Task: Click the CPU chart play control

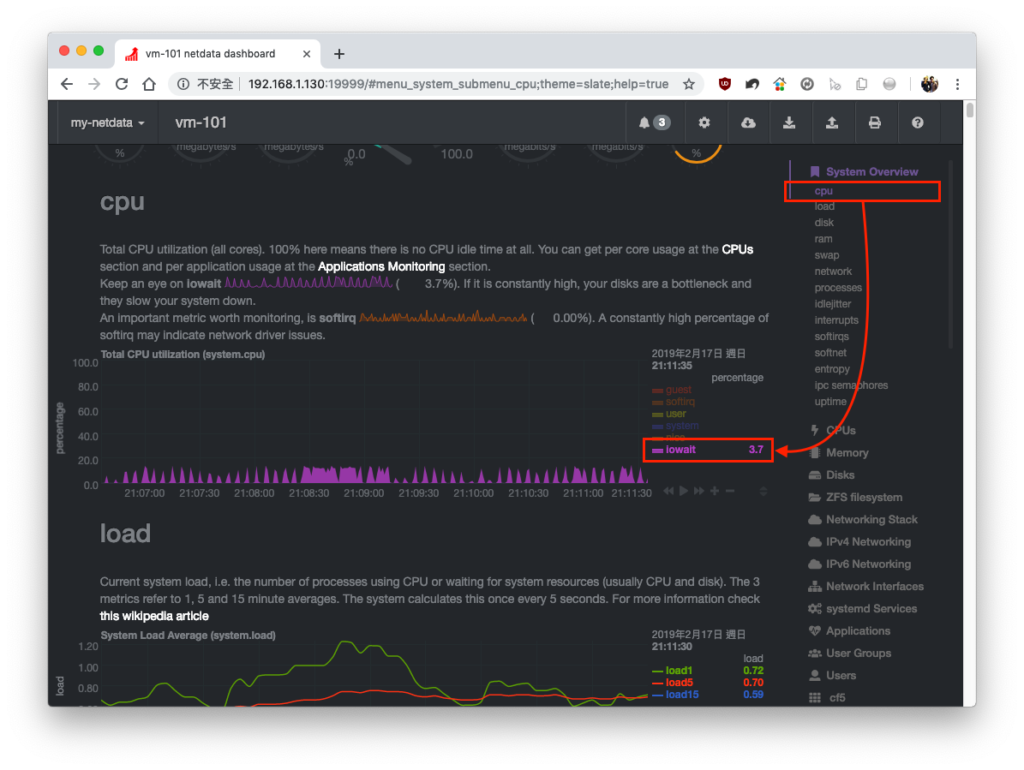Action: click(683, 490)
